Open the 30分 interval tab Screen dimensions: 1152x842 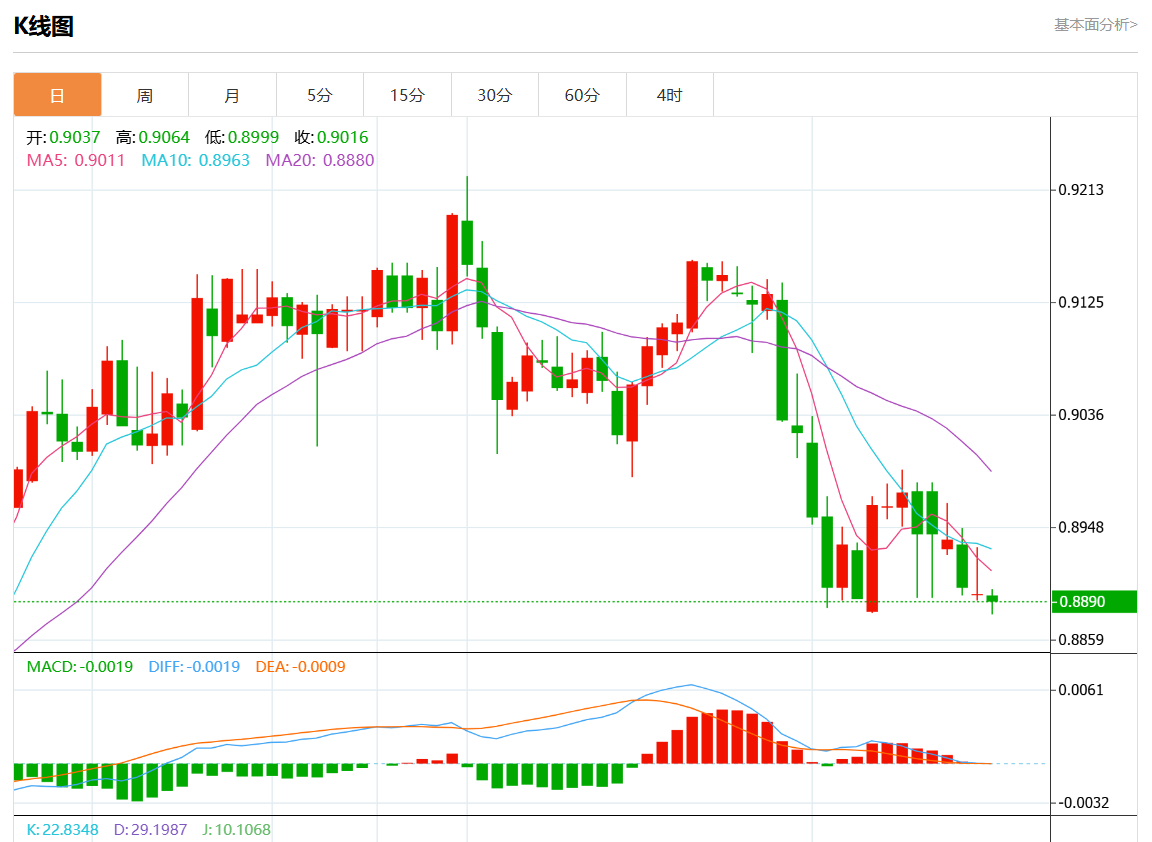(x=494, y=95)
